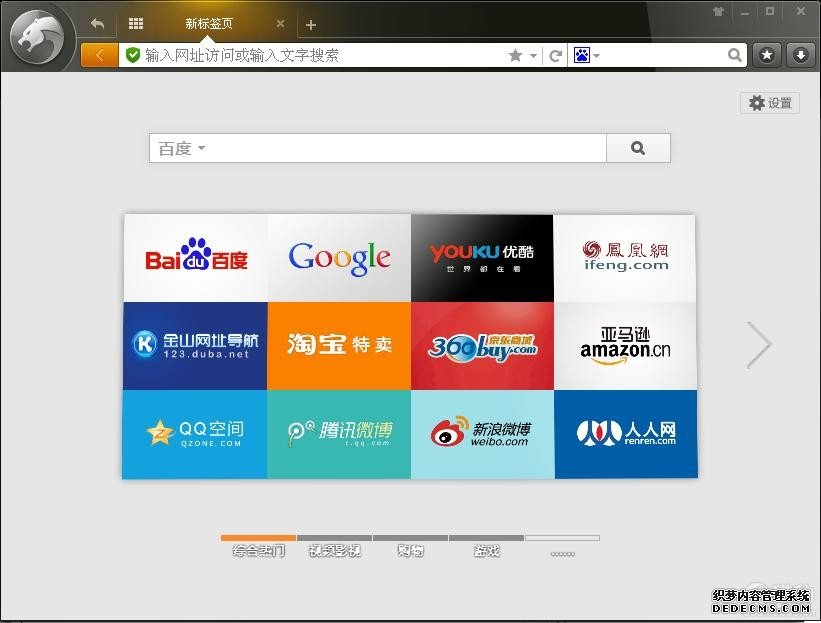Image resolution: width=821 pixels, height=623 pixels.
Task: Click the undo closed tab arrow
Action: coord(97,24)
